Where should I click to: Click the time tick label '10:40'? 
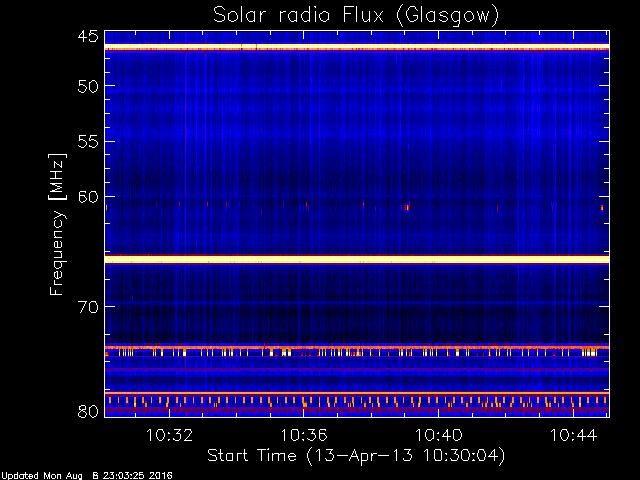[x=439, y=435]
